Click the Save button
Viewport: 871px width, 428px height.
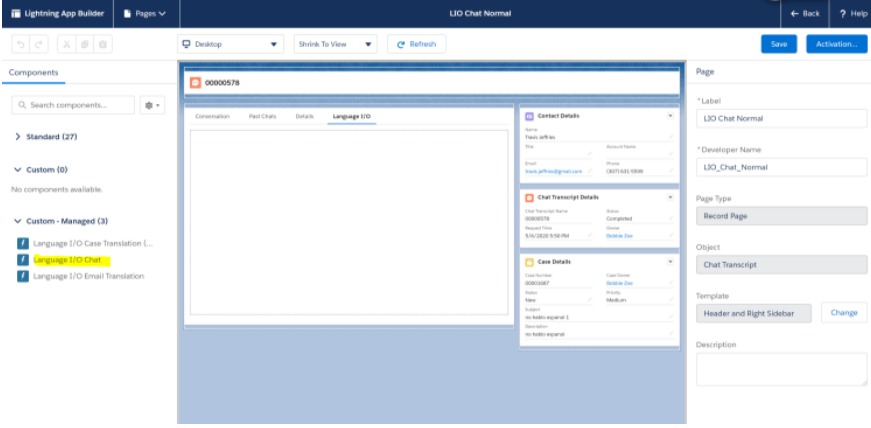click(779, 44)
